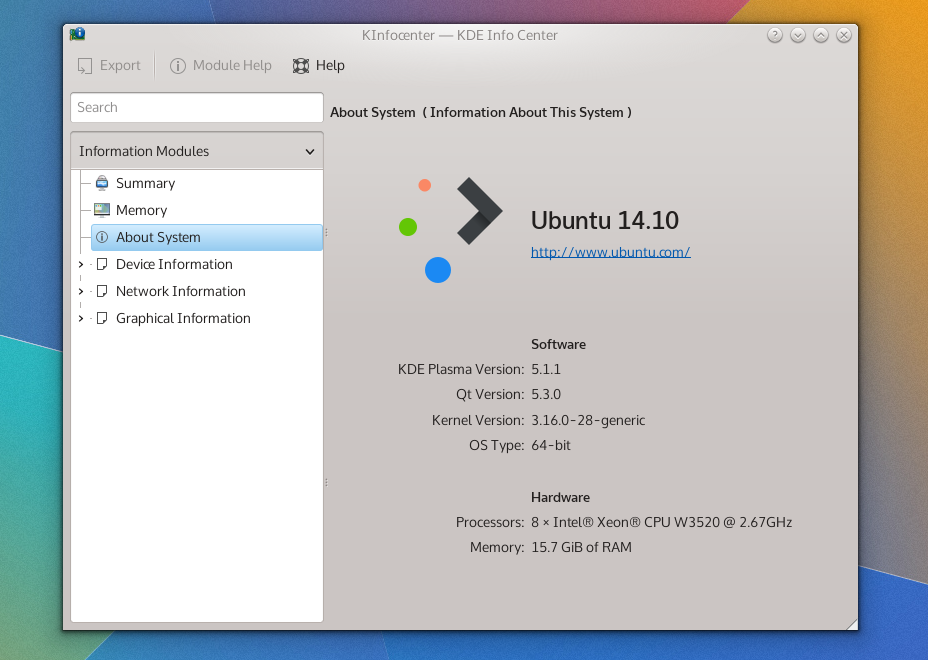The width and height of the screenshot is (928, 660).
Task: Click the Software section heading
Action: point(558,345)
